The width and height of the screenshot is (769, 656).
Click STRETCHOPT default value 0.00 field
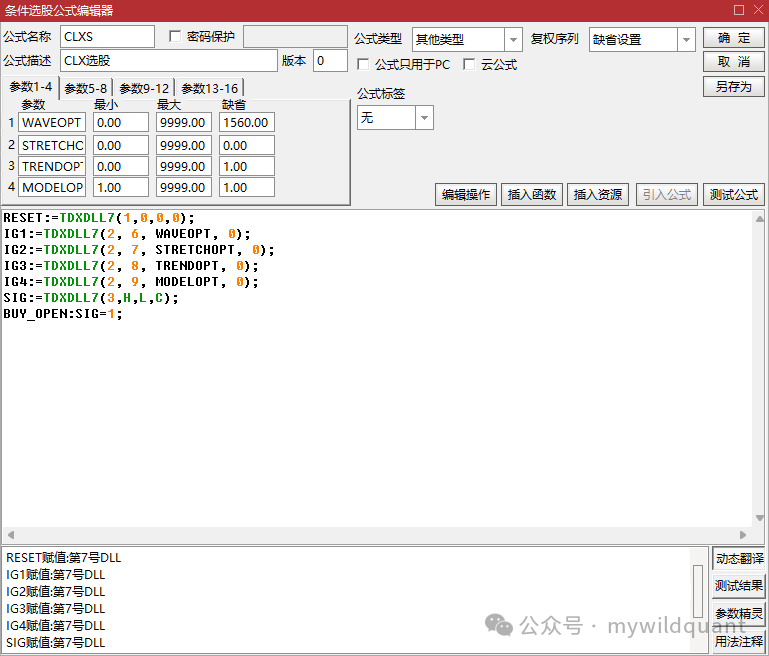247,146
